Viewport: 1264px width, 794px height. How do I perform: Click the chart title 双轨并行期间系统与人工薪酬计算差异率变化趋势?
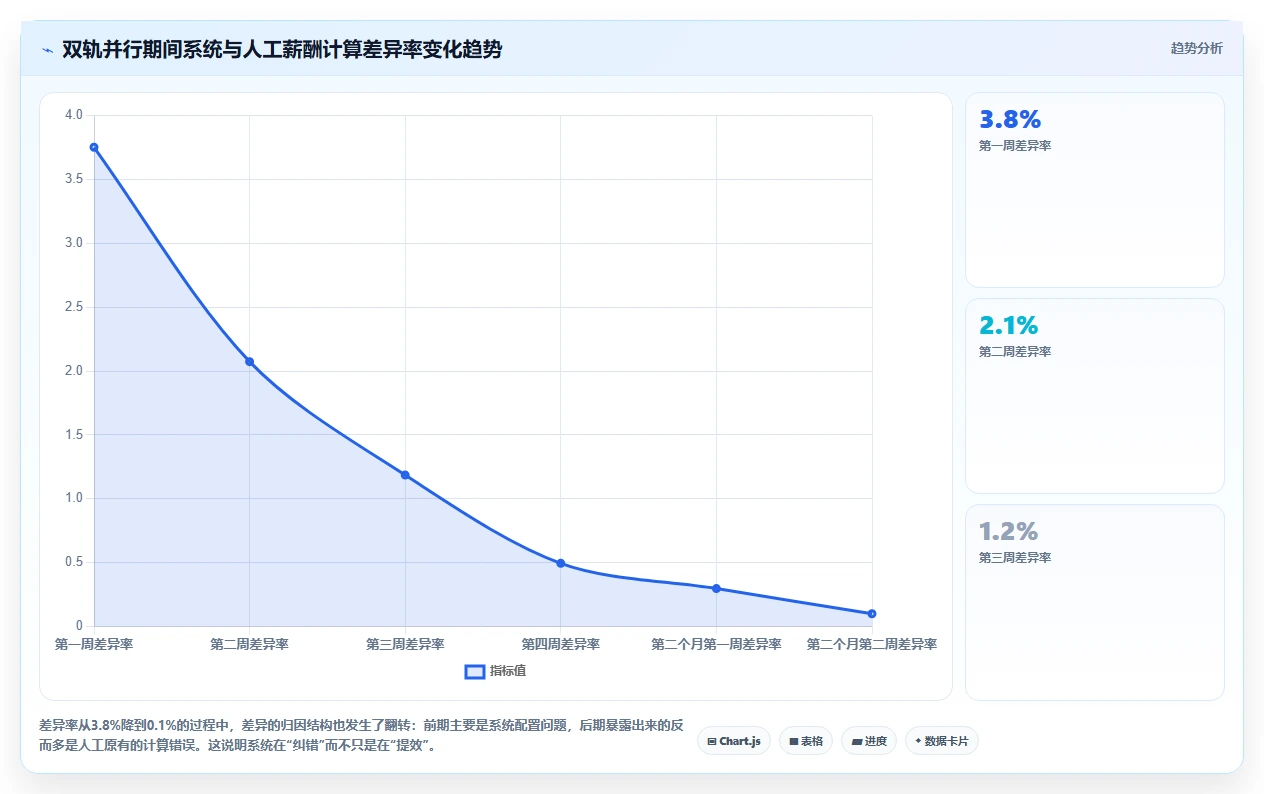(x=282, y=49)
